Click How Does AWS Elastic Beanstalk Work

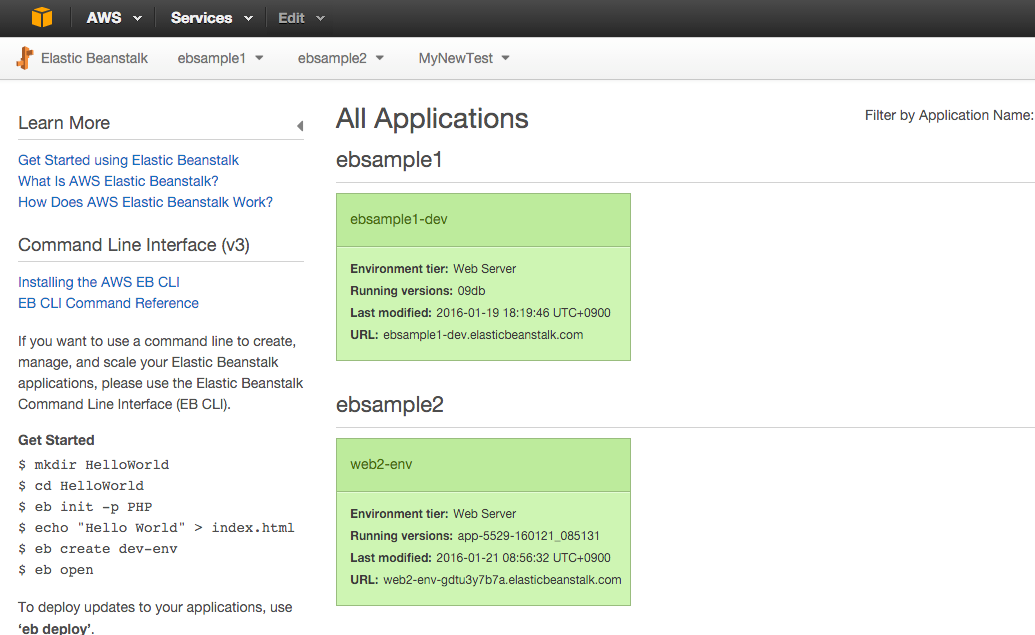click(x=145, y=202)
